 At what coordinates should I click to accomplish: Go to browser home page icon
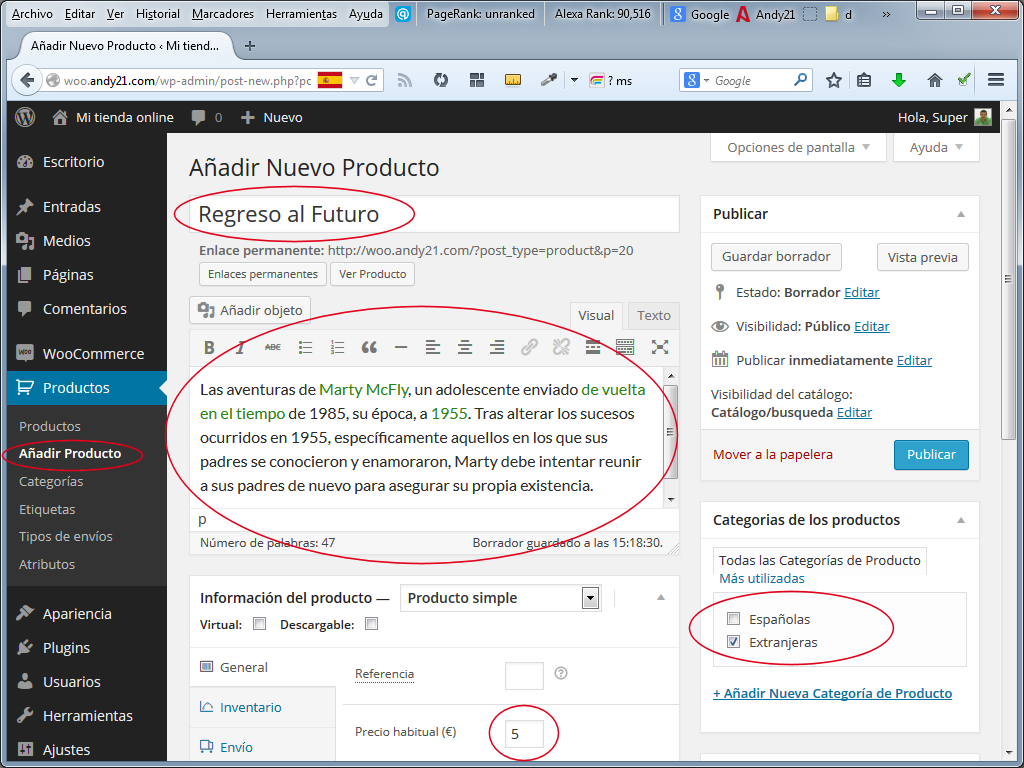935,80
